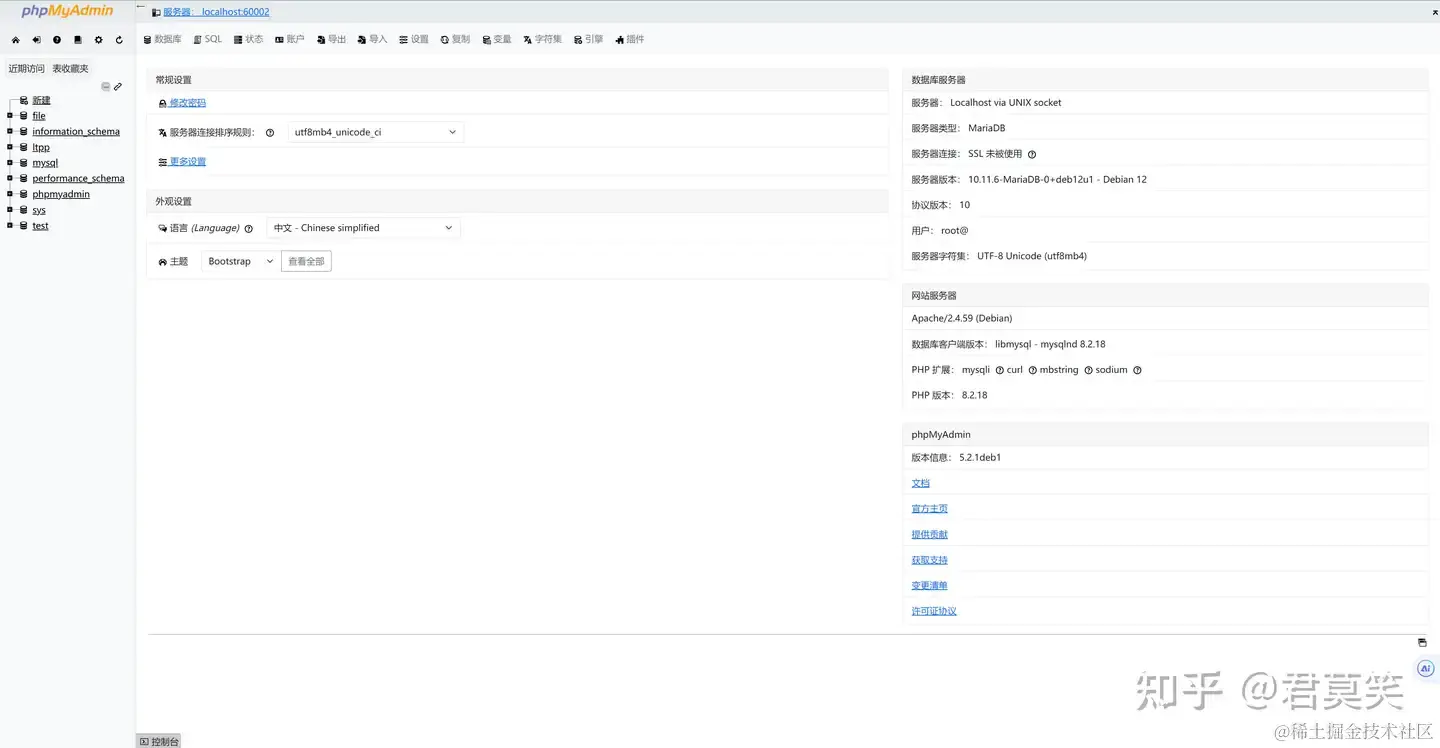This screenshot has width=1440, height=748.
Task: Click help icon after curl extension
Action: click(x=1033, y=370)
